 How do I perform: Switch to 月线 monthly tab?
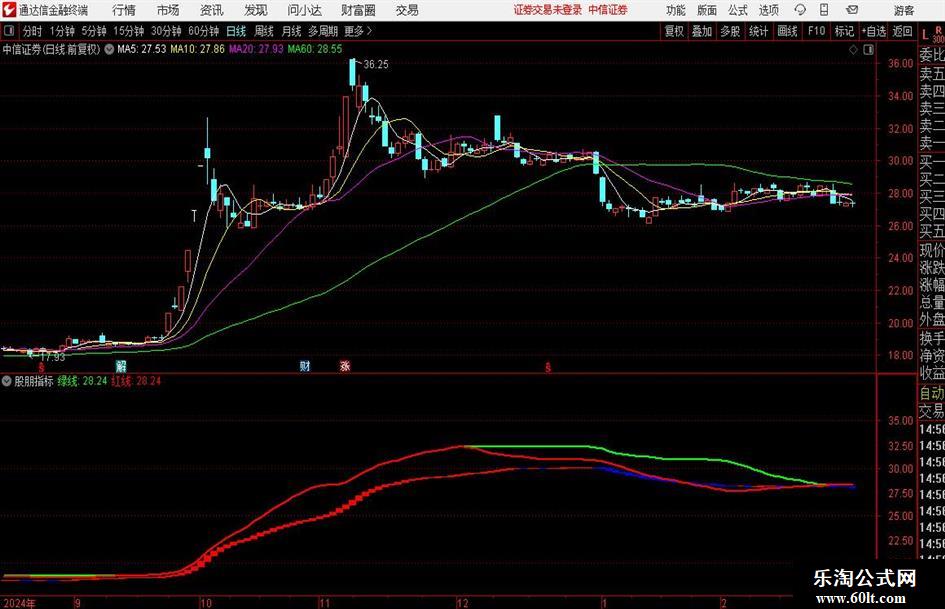pos(292,31)
